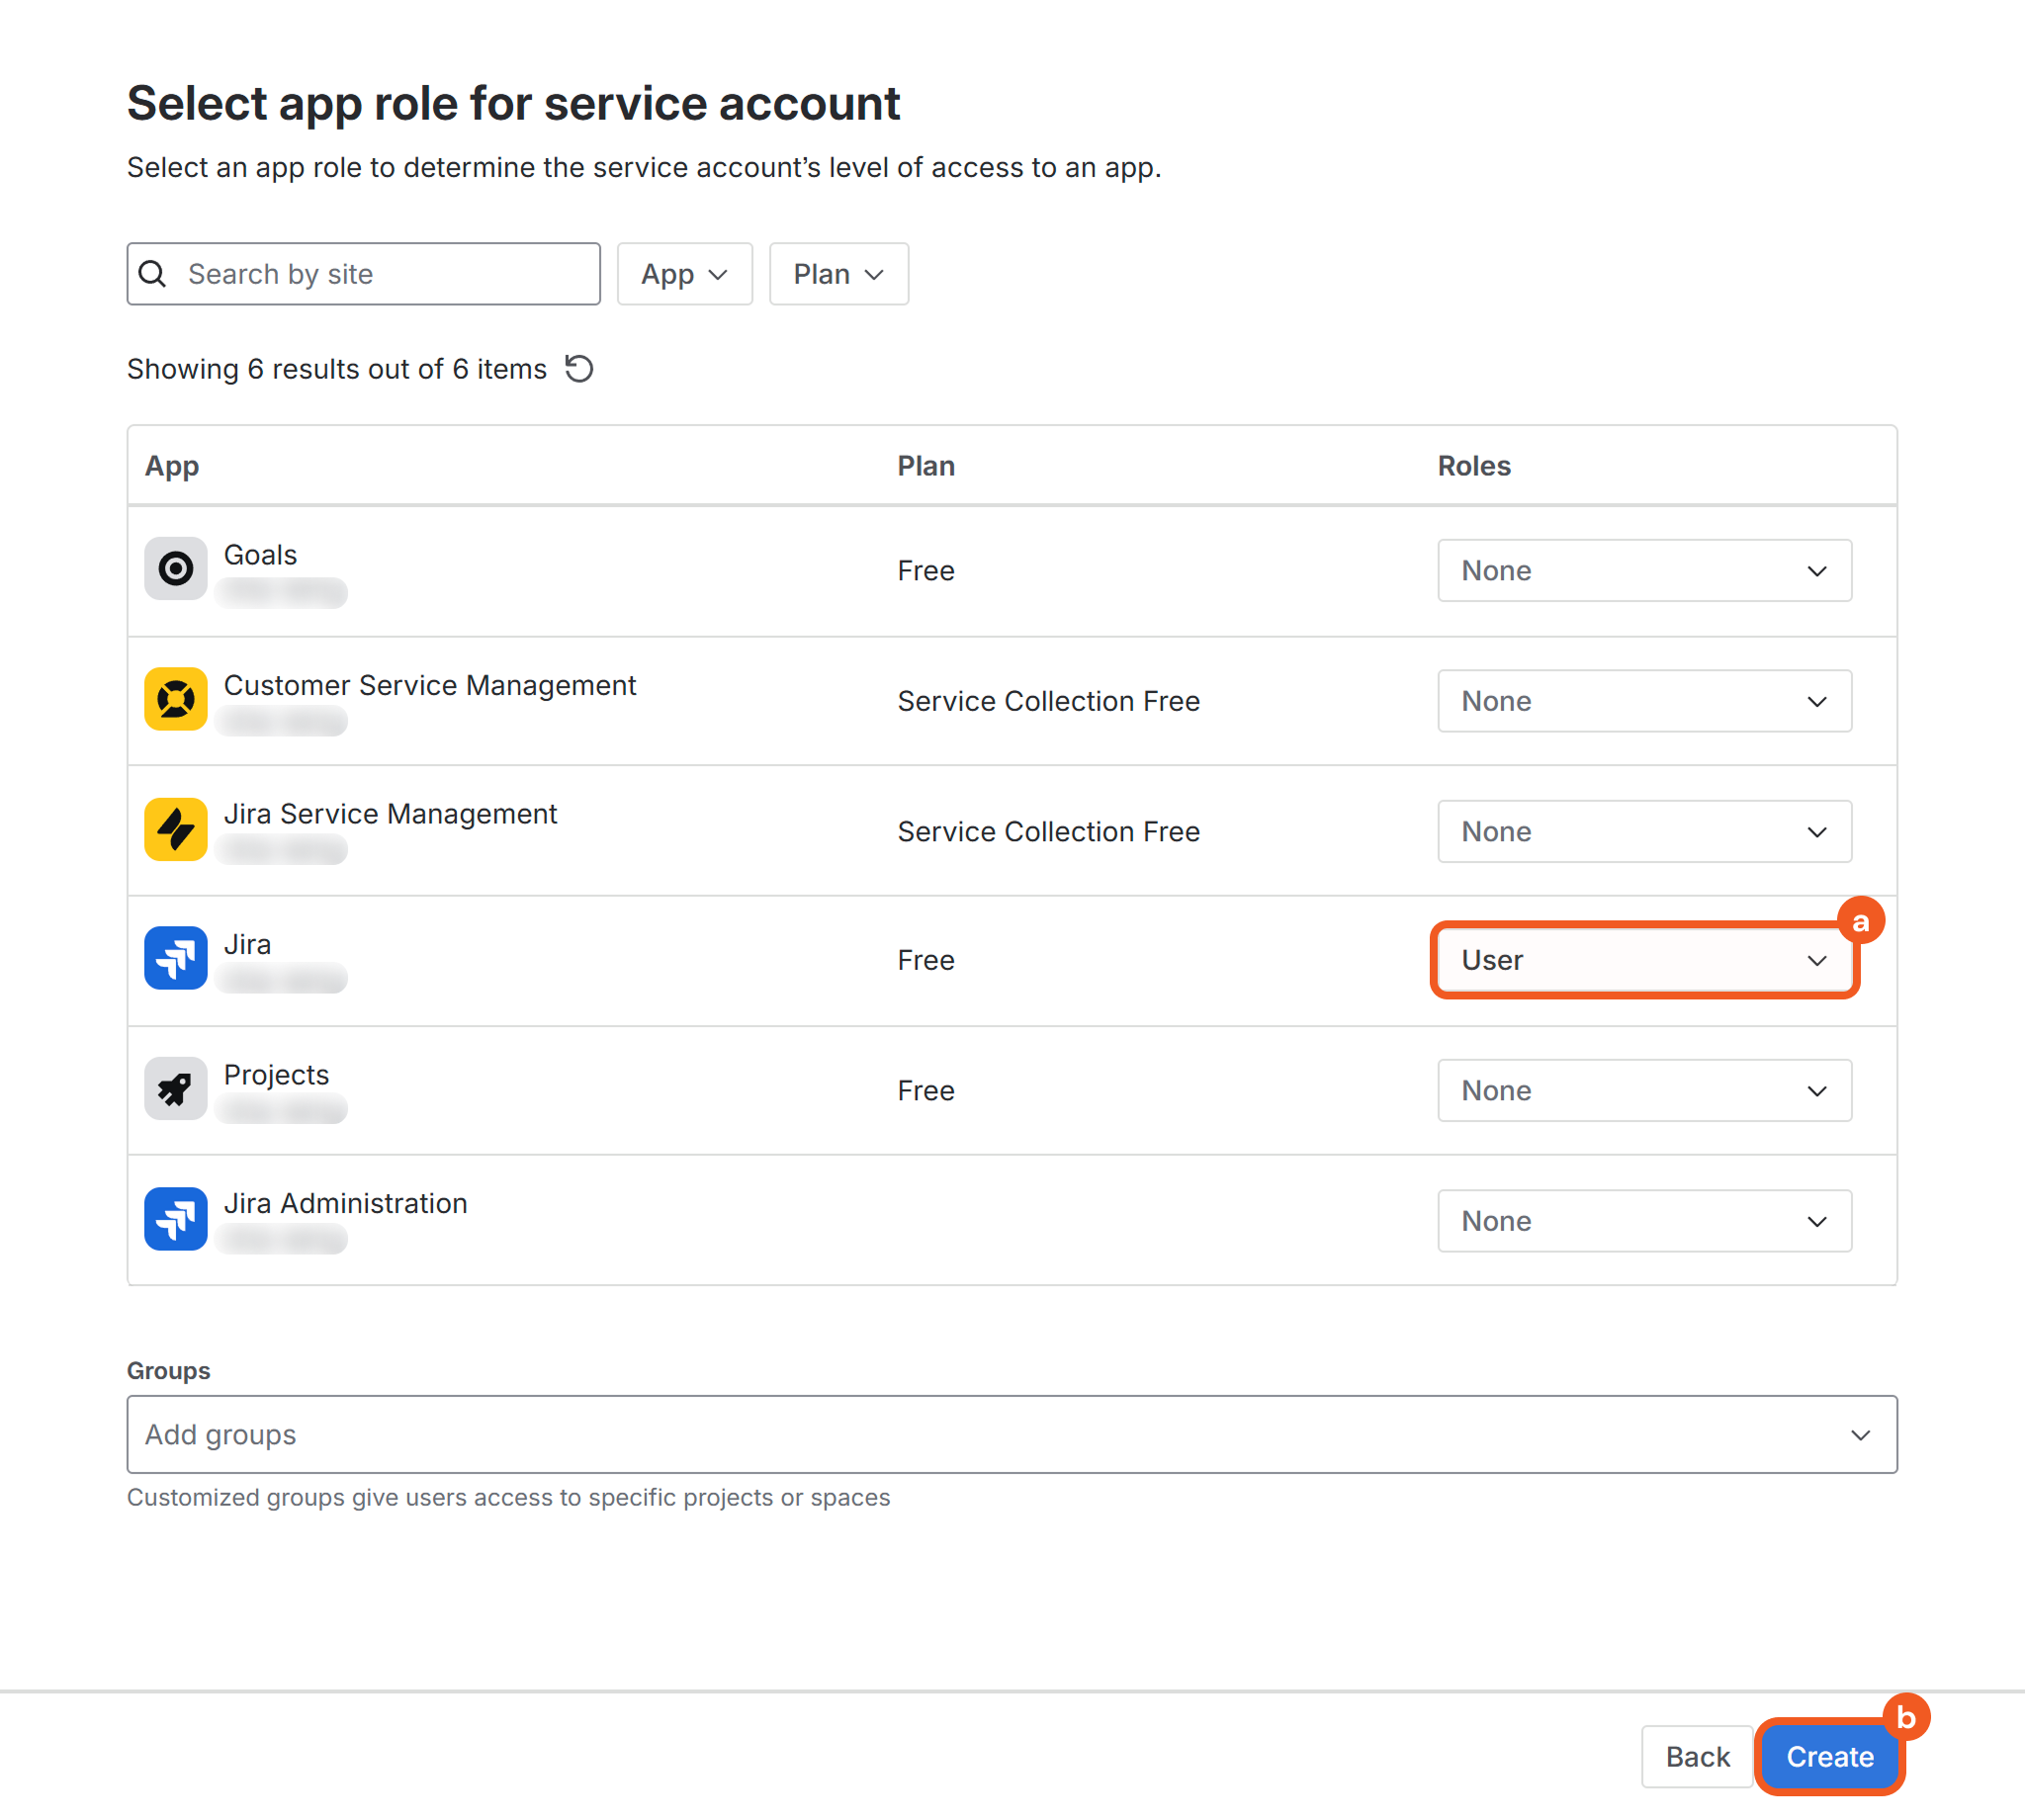
Task: Click the Jira app icon
Action: pyautogui.click(x=175, y=958)
